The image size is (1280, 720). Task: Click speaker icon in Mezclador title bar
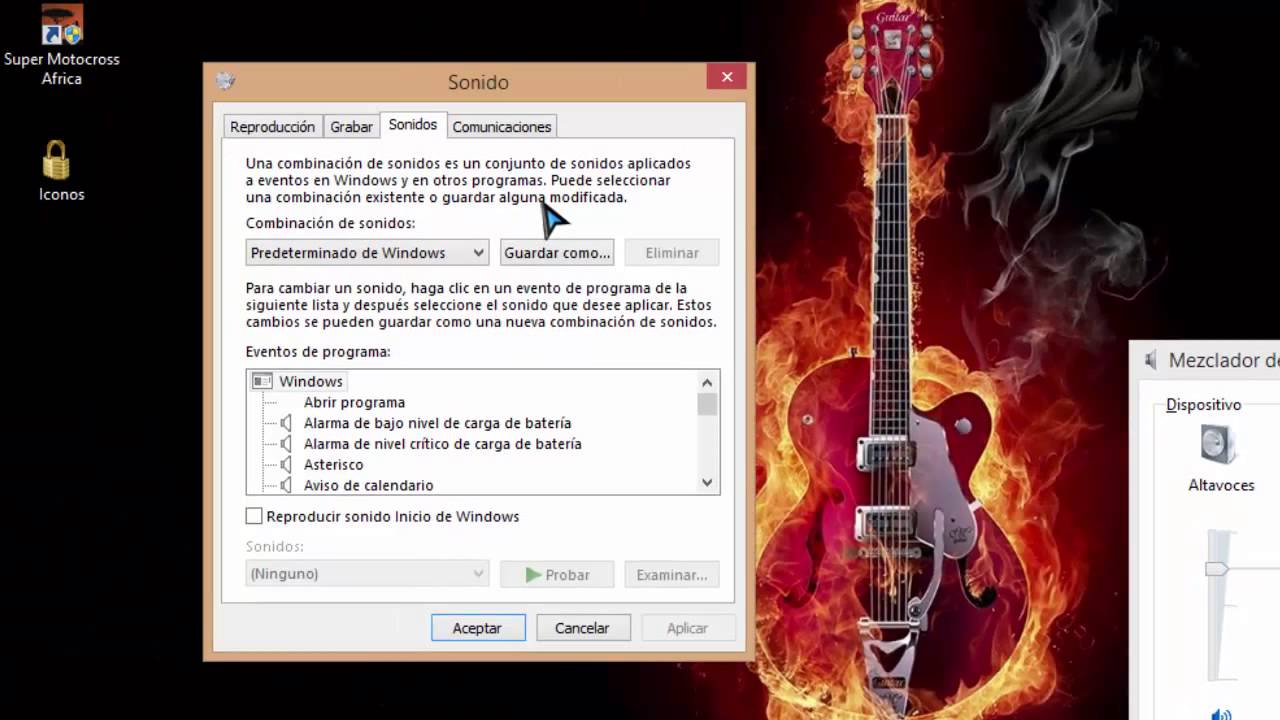[1152, 360]
